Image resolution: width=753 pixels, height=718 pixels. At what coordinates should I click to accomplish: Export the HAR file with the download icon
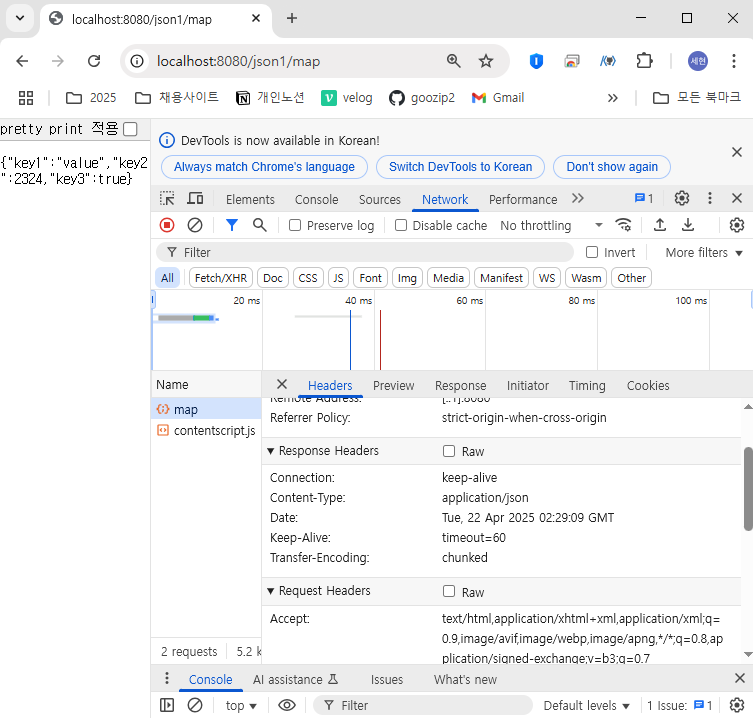tap(688, 225)
